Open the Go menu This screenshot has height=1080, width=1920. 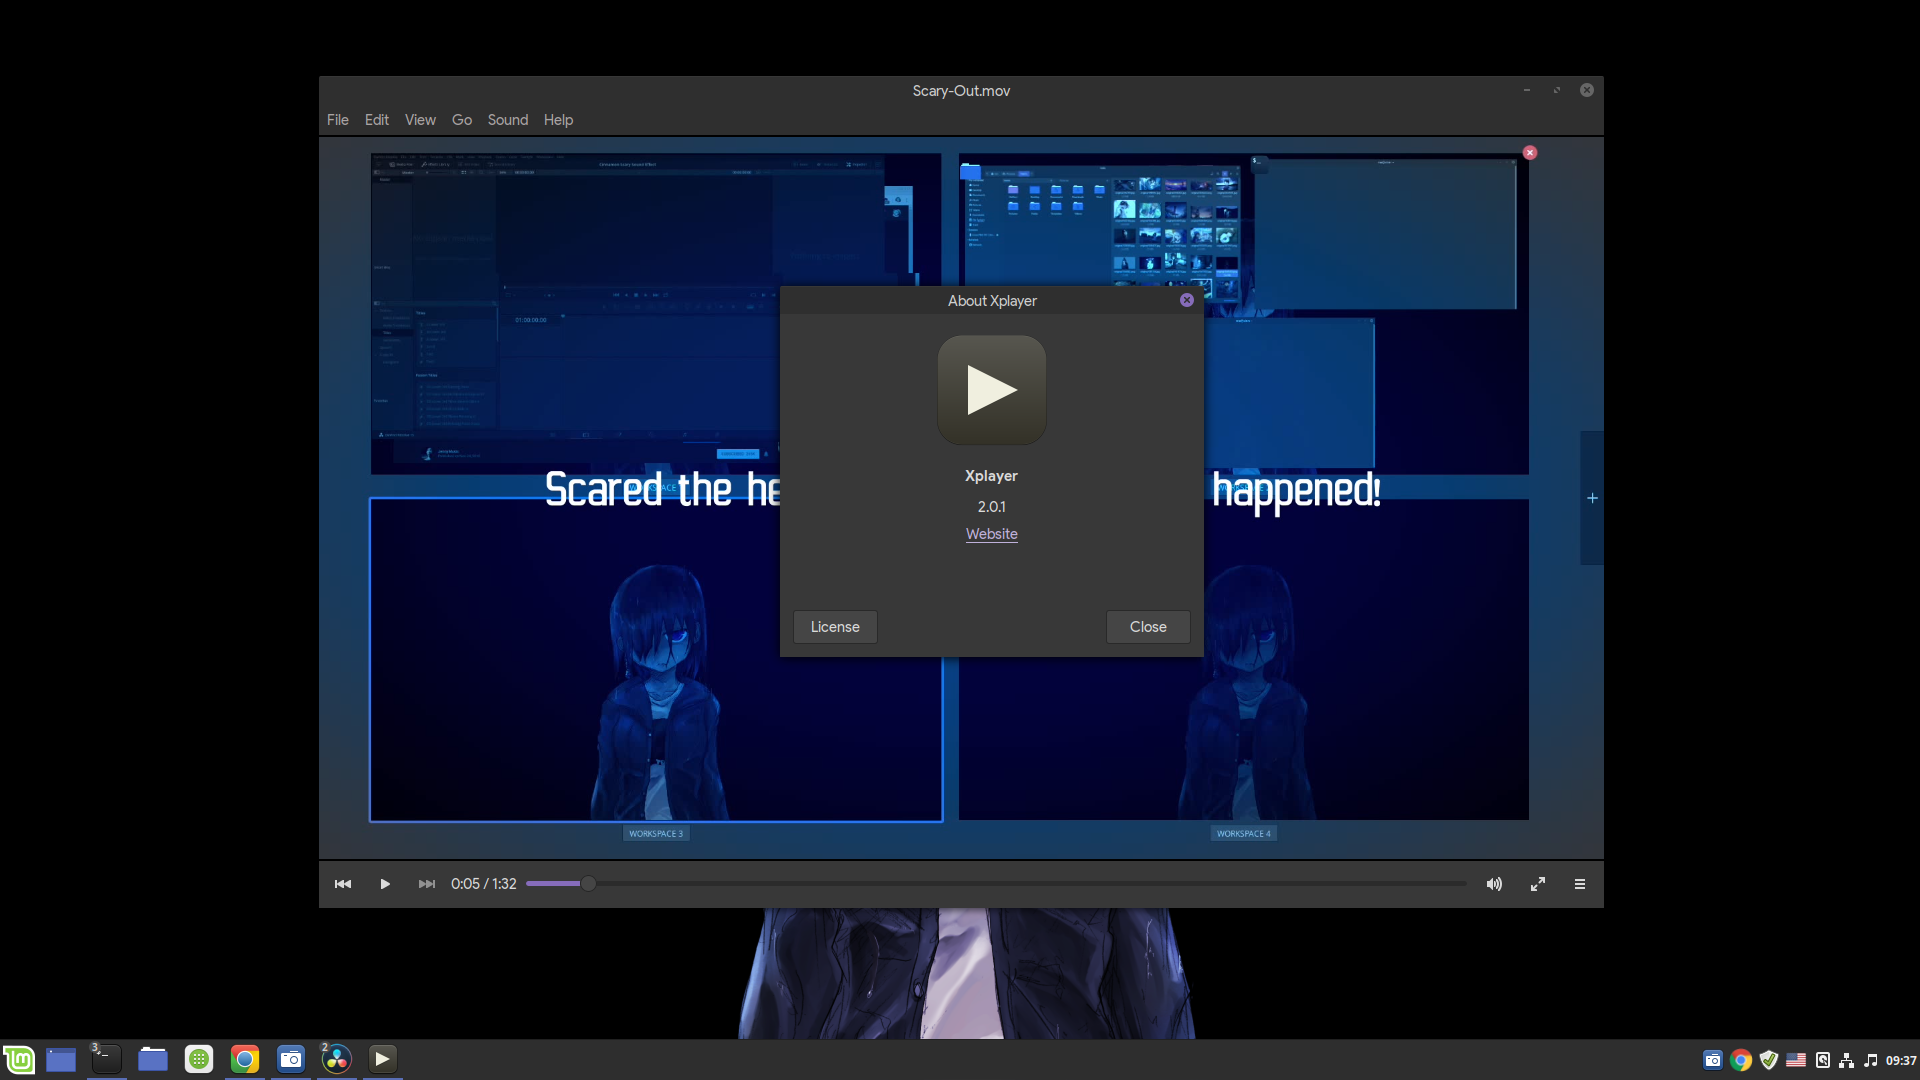[x=461, y=120]
